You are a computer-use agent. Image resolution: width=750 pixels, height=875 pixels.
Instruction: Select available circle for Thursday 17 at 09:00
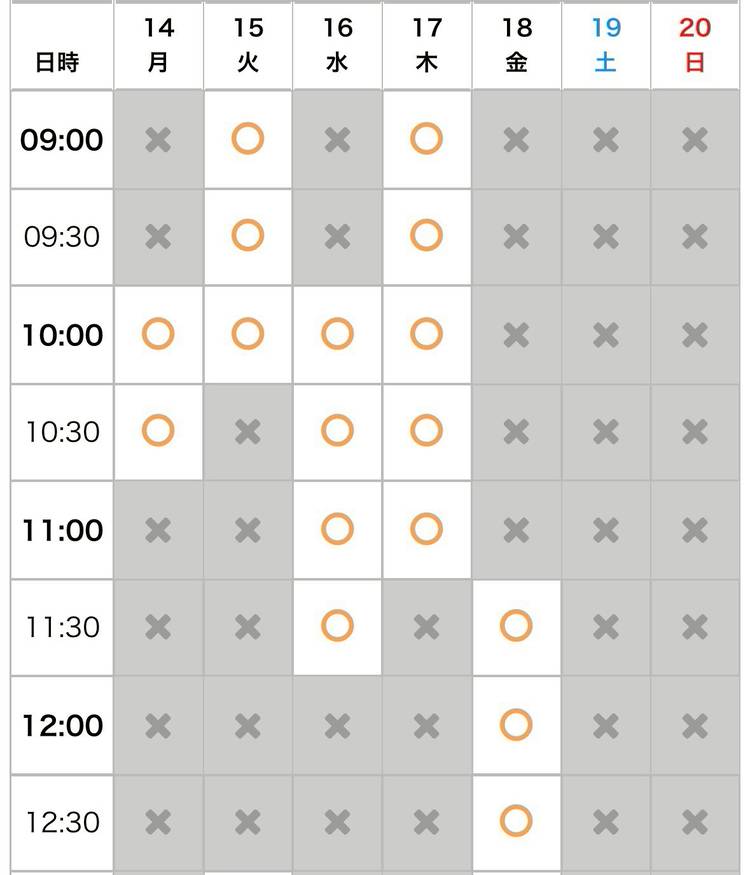(426, 139)
